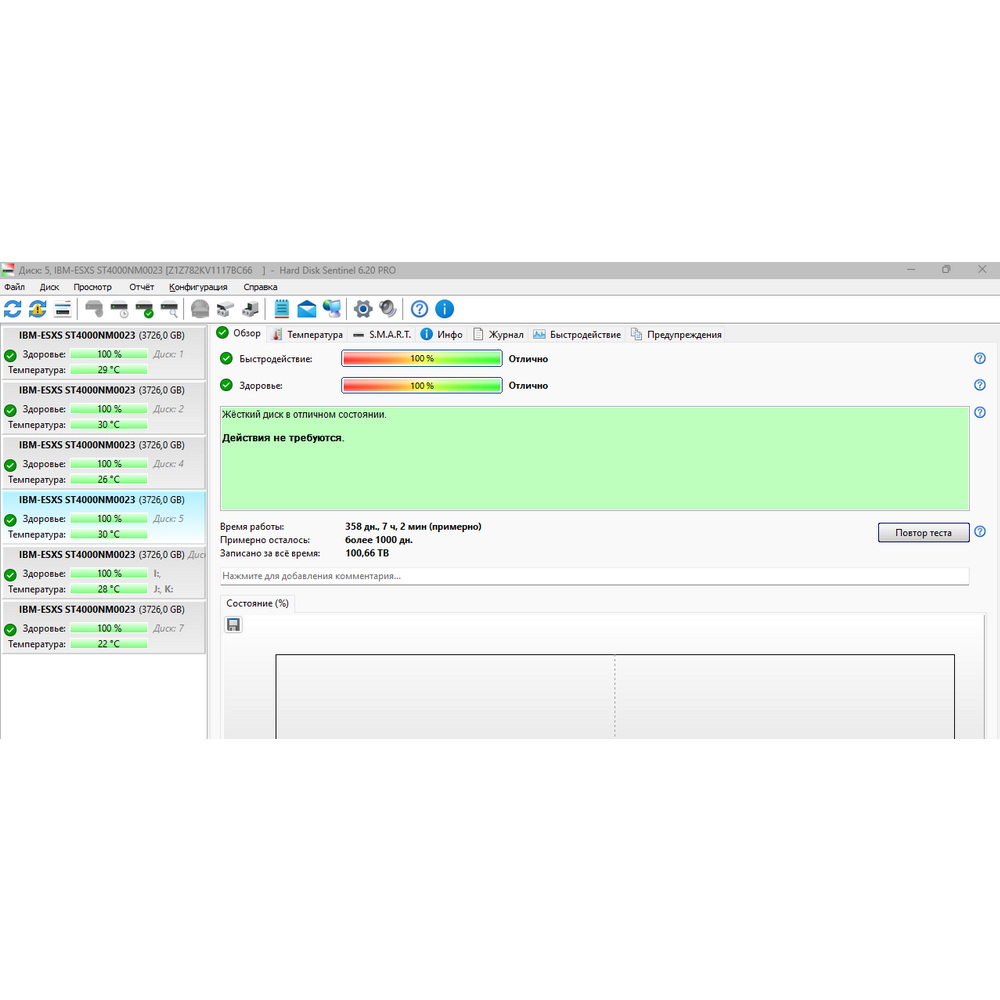Select the Диск 1 entry in list
Screen dimensions: 1000x1000
[x=103, y=353]
